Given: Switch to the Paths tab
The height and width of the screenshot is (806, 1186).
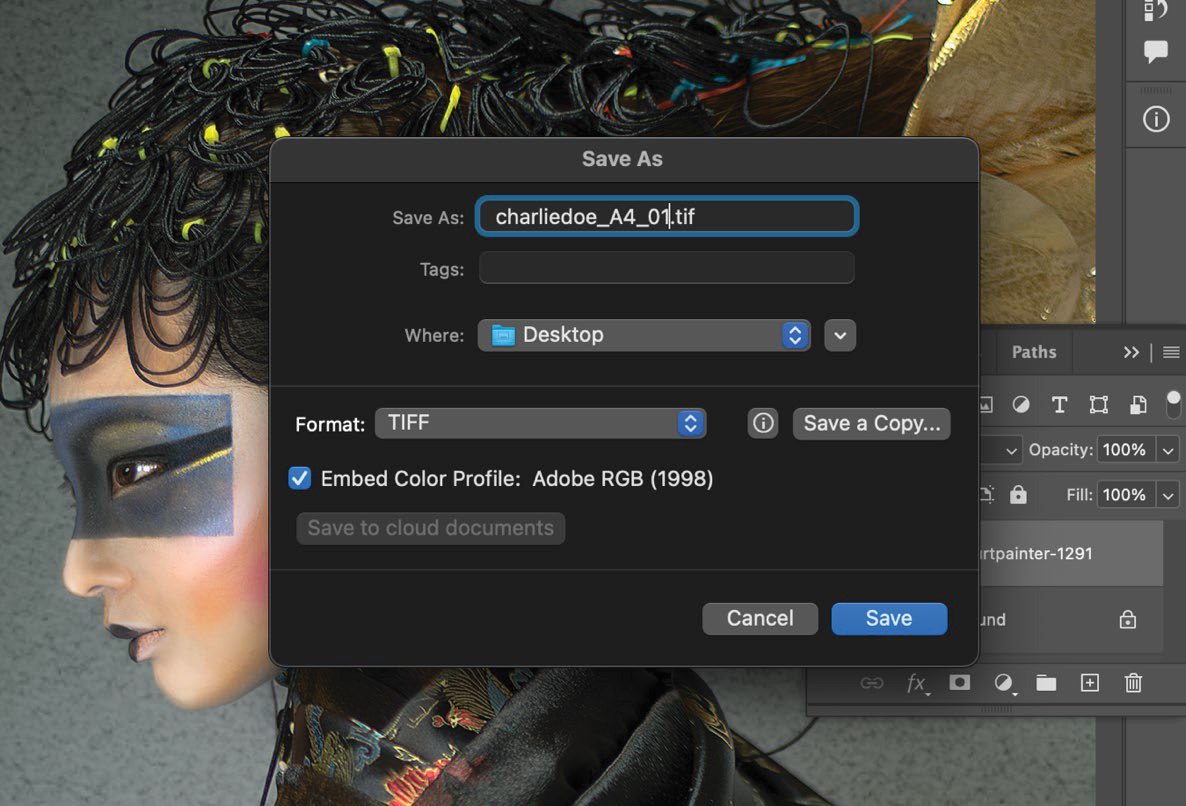Looking at the screenshot, I should click(x=1034, y=352).
